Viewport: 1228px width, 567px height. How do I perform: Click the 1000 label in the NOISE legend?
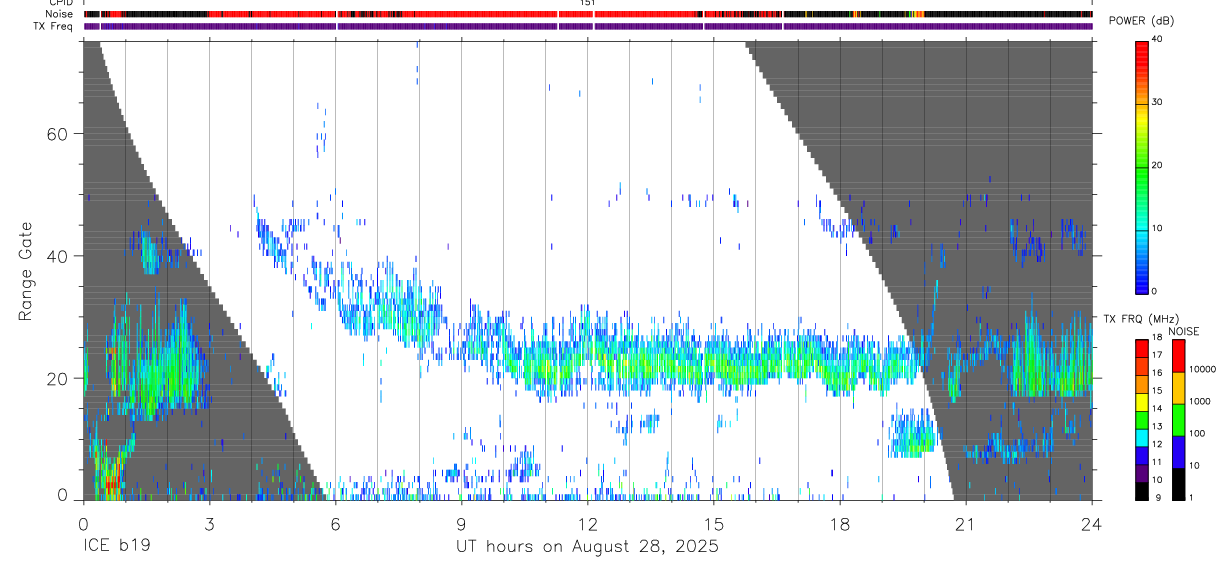point(1198,401)
